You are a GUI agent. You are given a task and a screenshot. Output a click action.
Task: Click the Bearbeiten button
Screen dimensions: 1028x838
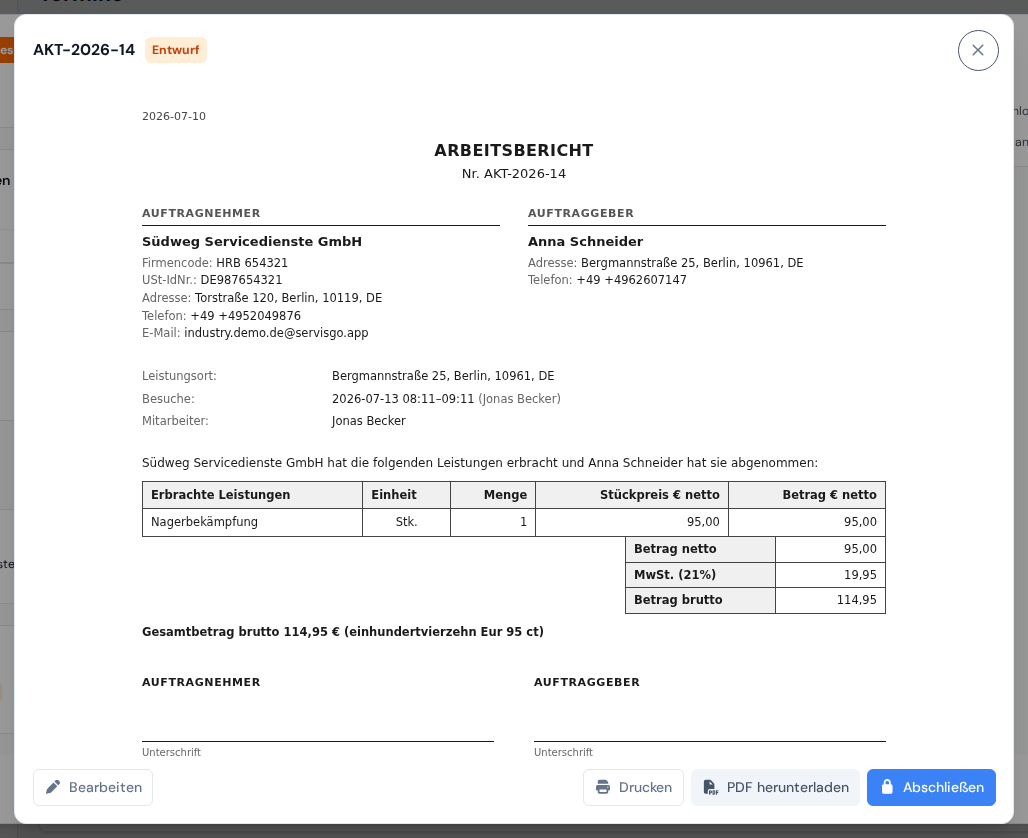93,787
